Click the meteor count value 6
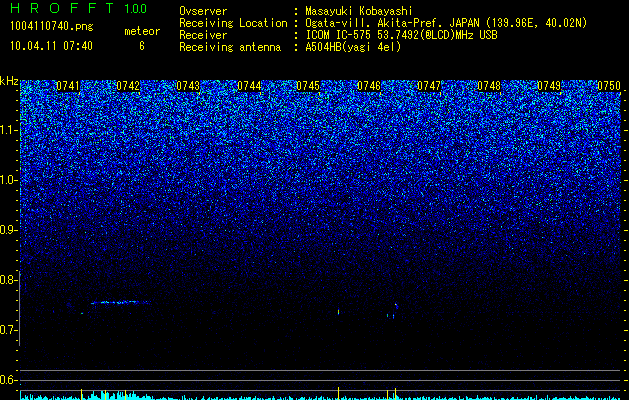The width and height of the screenshot is (629, 400). coord(142,46)
